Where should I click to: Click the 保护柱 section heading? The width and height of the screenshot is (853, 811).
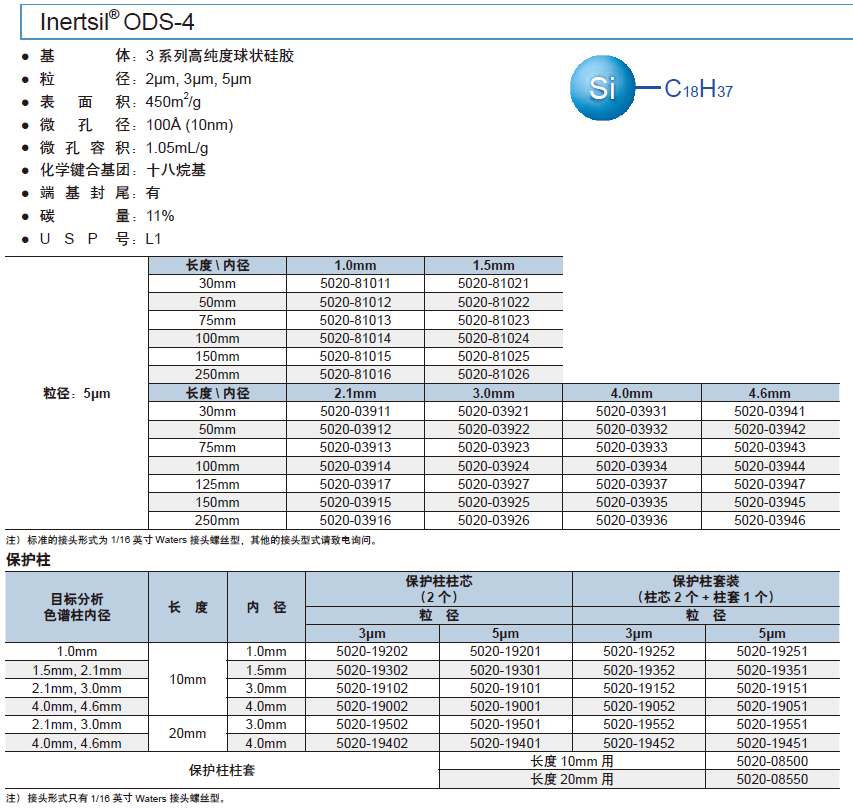pyautogui.click(x=29, y=559)
